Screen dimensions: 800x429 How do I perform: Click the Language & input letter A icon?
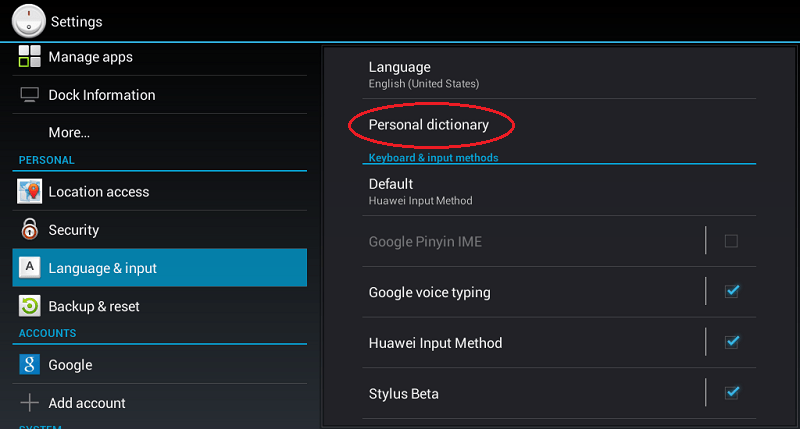pyautogui.click(x=30, y=267)
